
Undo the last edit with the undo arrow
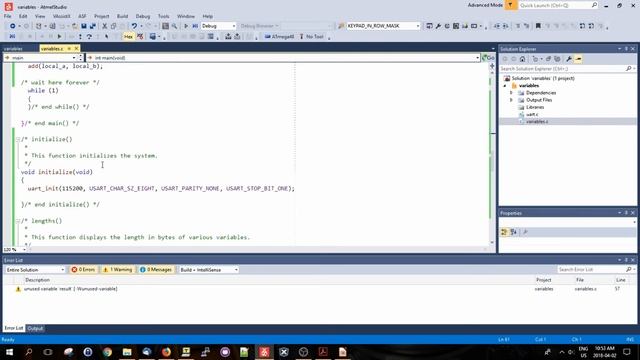(134, 26)
